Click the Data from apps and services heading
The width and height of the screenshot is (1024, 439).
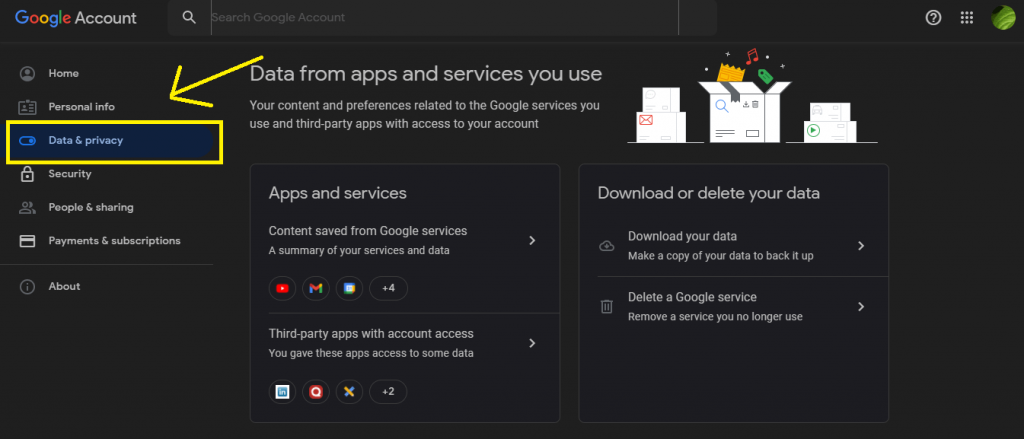(x=426, y=73)
